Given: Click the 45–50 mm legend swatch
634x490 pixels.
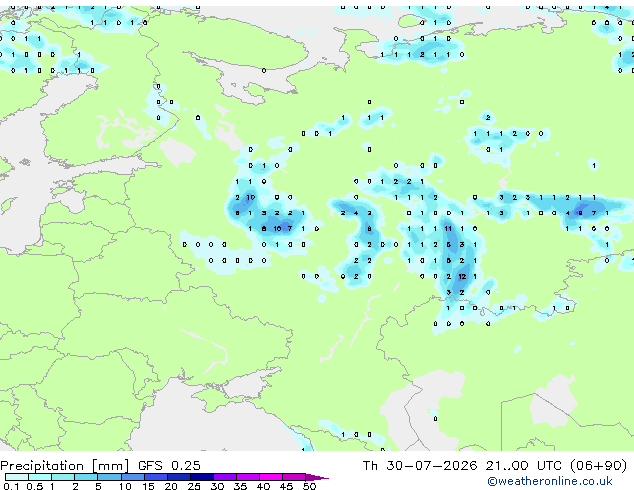Looking at the screenshot, I should (294, 477).
